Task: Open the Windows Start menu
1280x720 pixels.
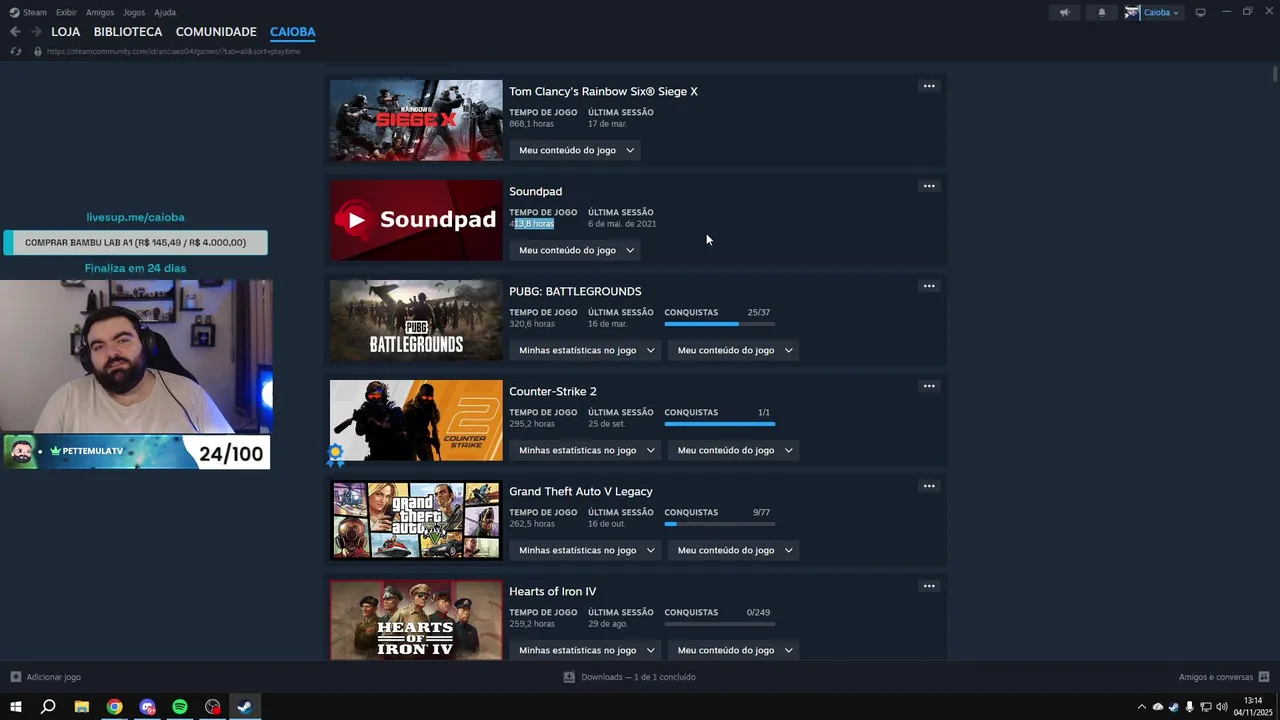Action: click(x=15, y=707)
